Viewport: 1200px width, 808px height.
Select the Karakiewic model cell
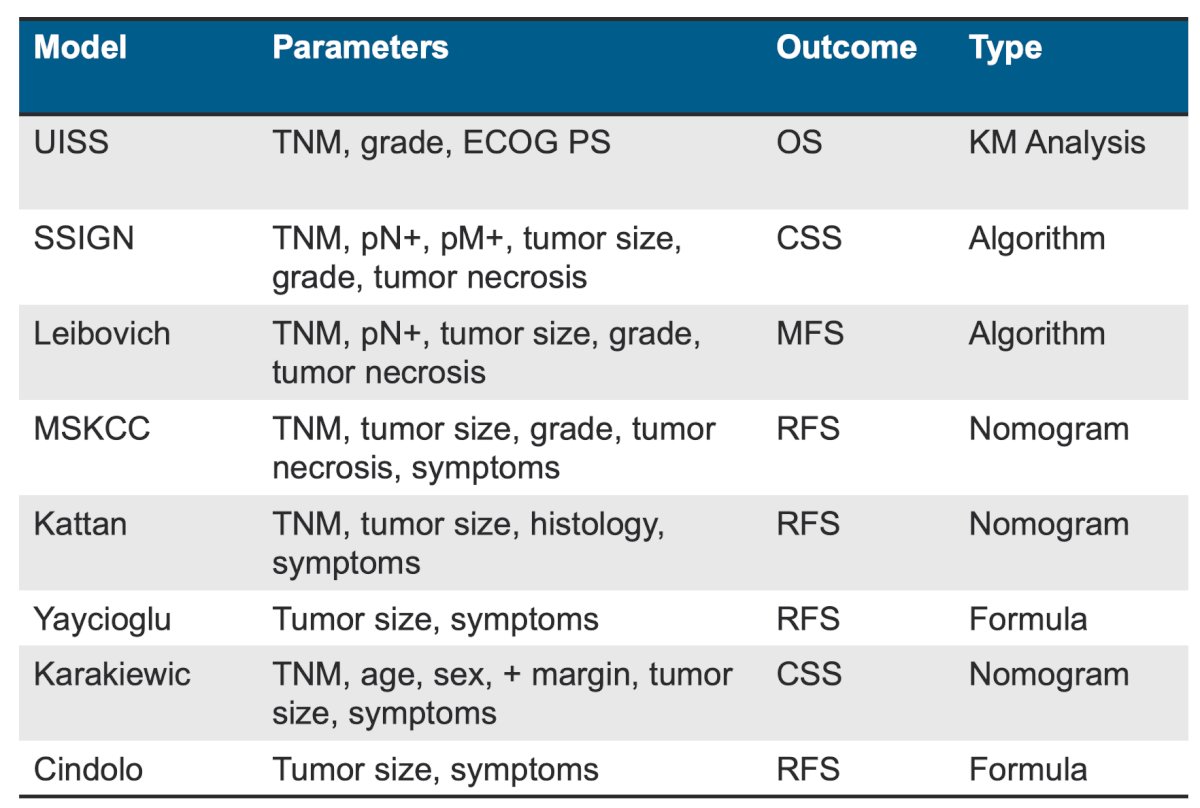pyautogui.click(x=112, y=674)
